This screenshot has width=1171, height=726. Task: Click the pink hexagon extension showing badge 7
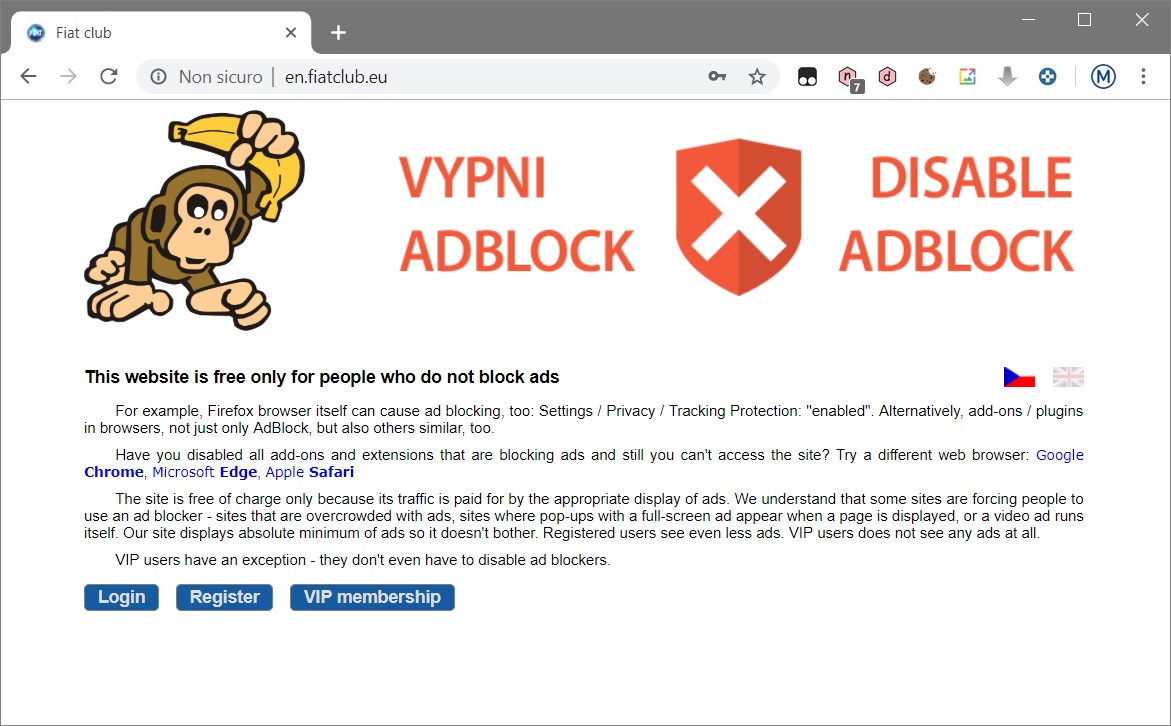tap(847, 76)
